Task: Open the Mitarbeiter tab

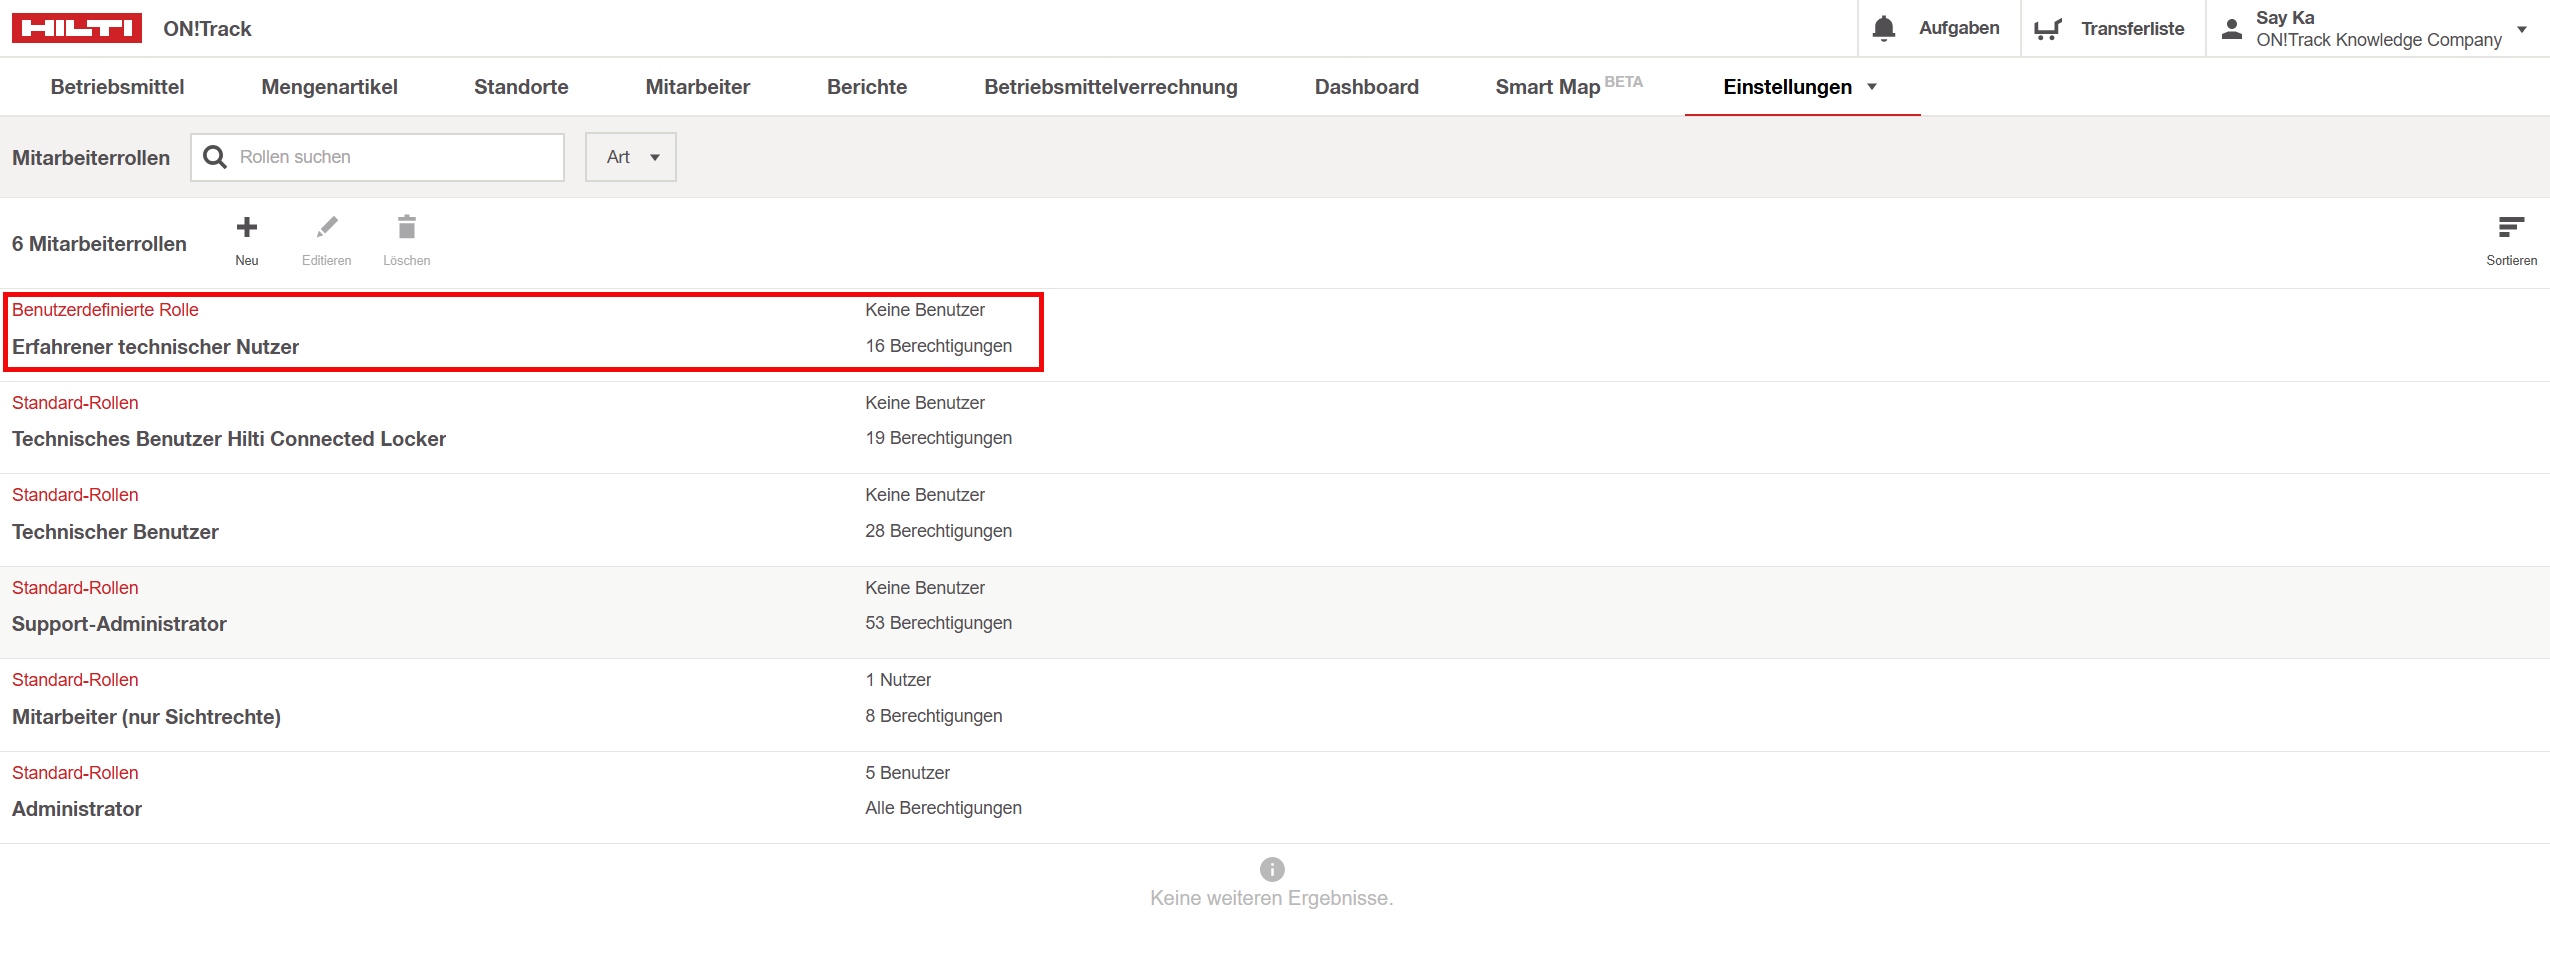Action: pyautogui.click(x=698, y=87)
